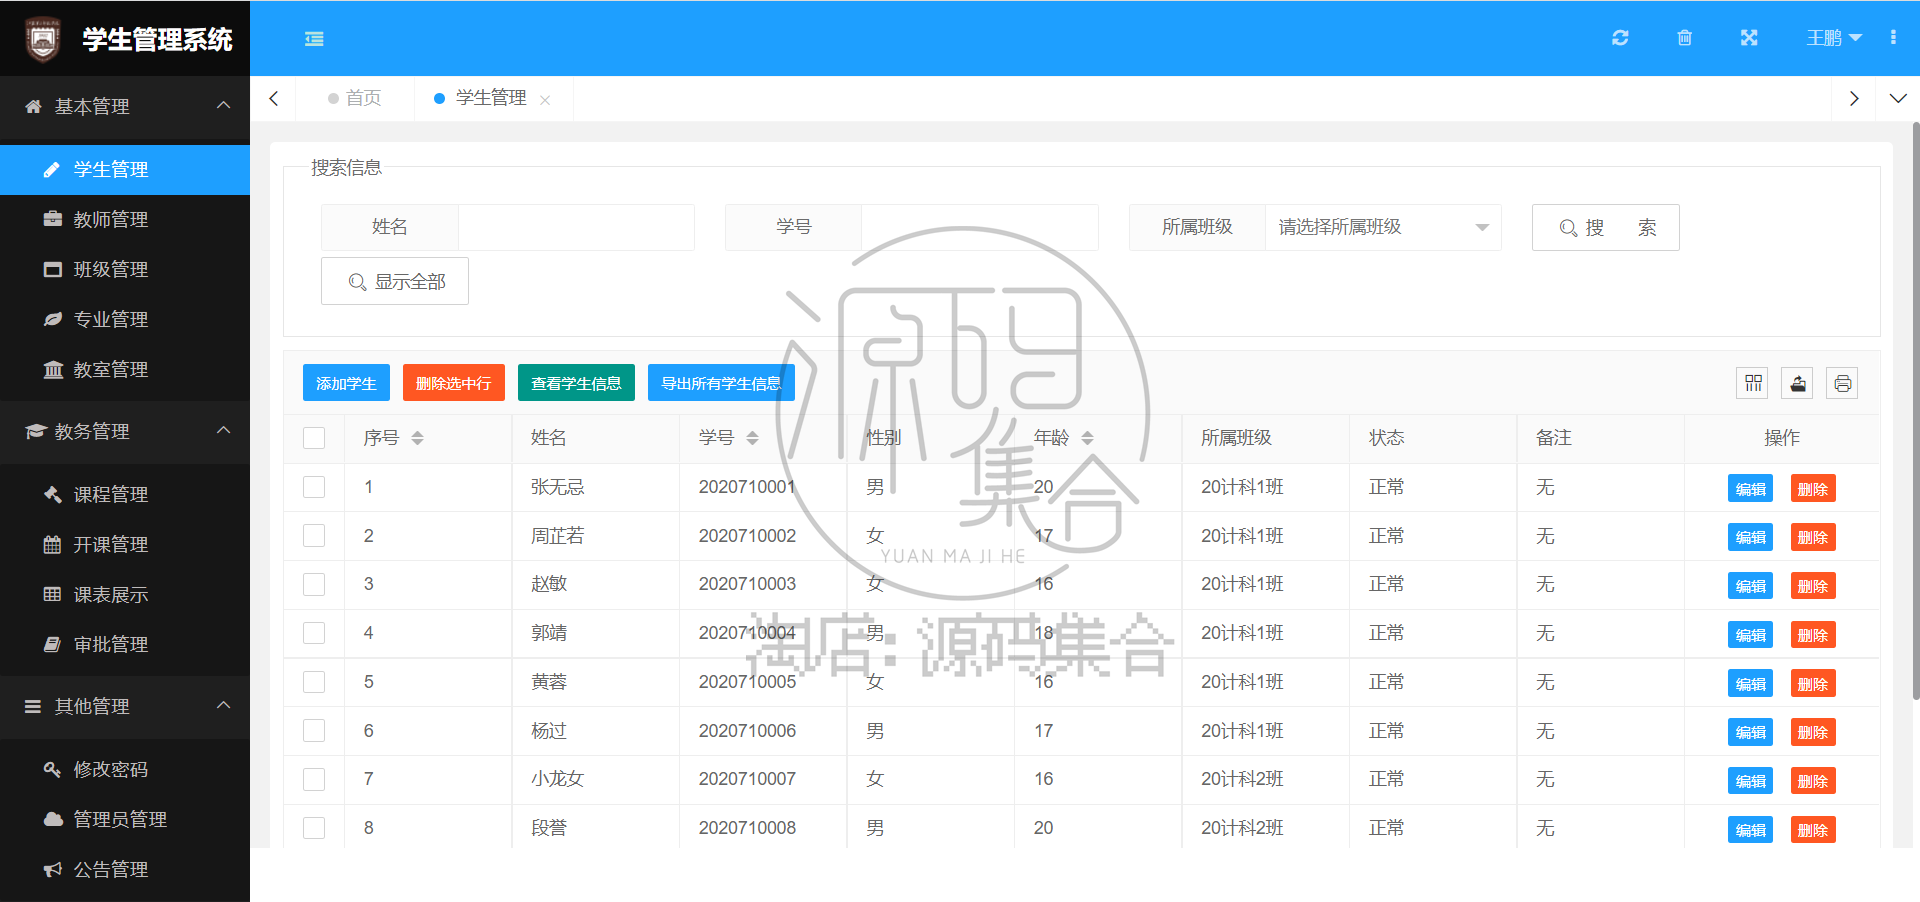Click the 搜索 button
This screenshot has width=1920, height=902.
point(1606,228)
